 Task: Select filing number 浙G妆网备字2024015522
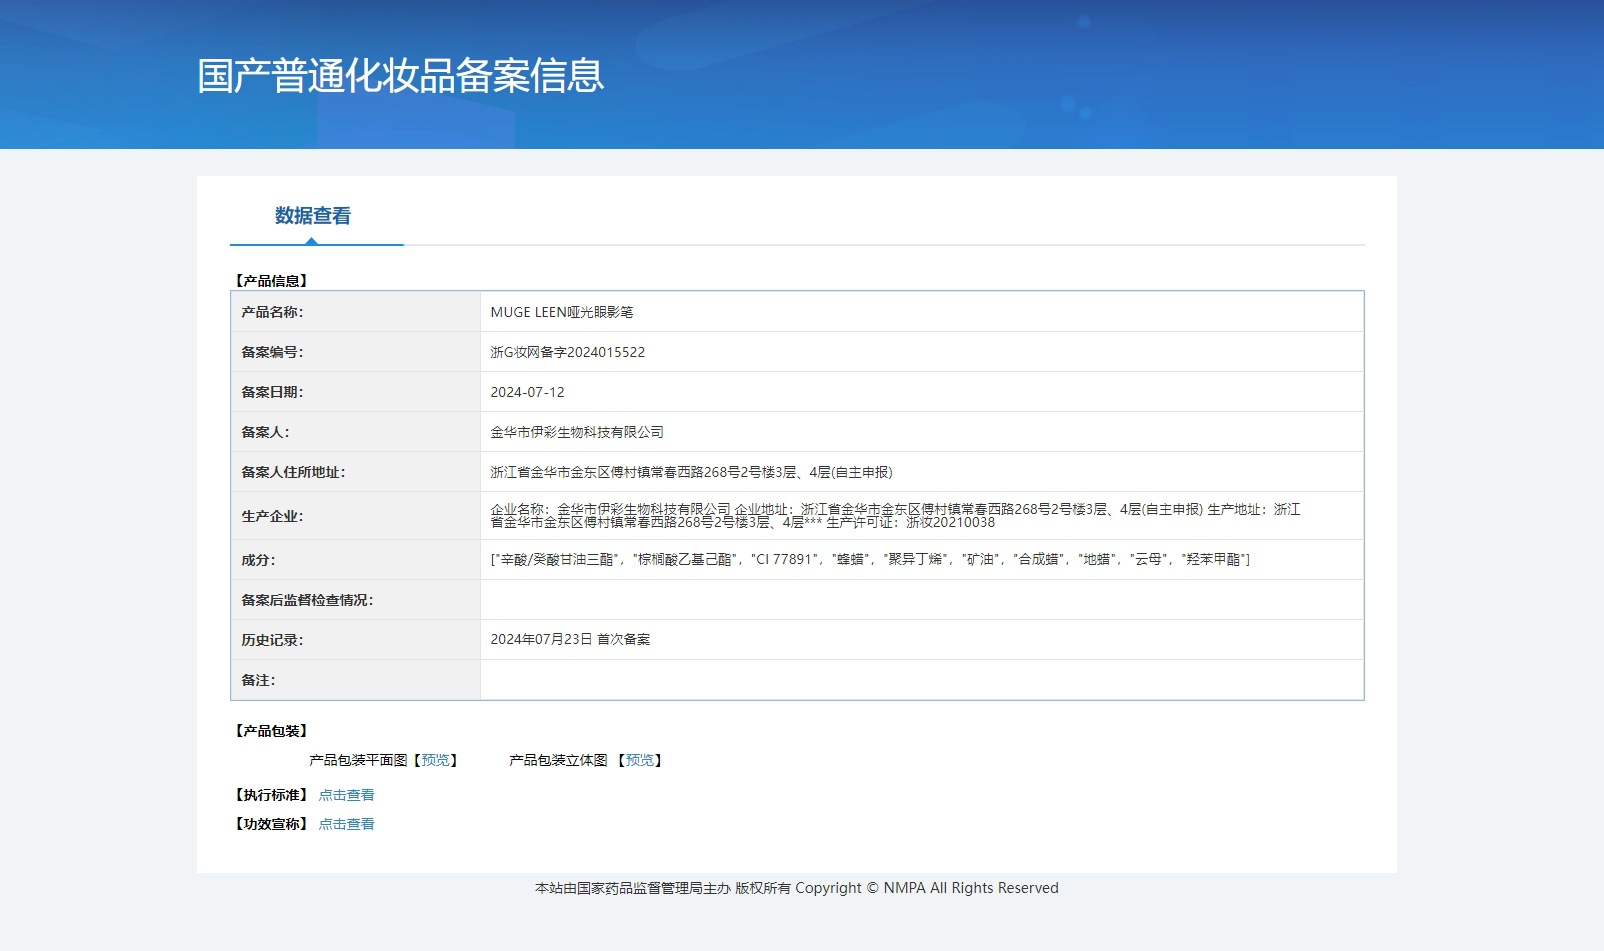pos(567,352)
